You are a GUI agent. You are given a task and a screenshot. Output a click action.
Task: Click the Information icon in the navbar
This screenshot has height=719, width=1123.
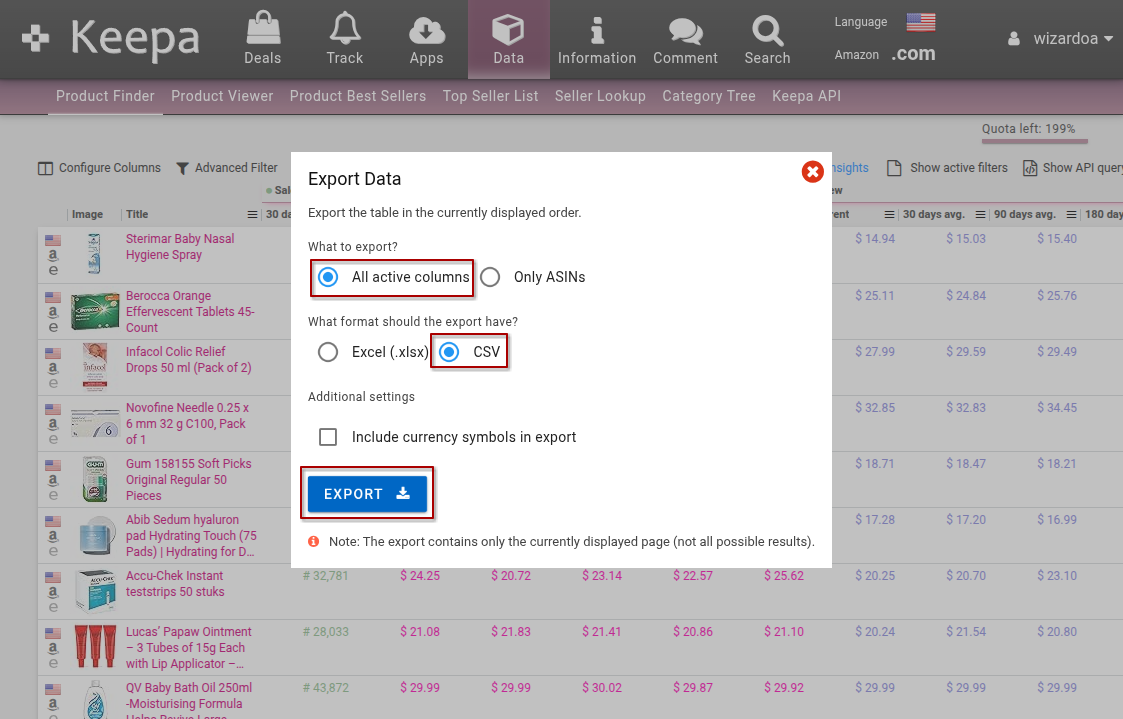click(x=597, y=32)
